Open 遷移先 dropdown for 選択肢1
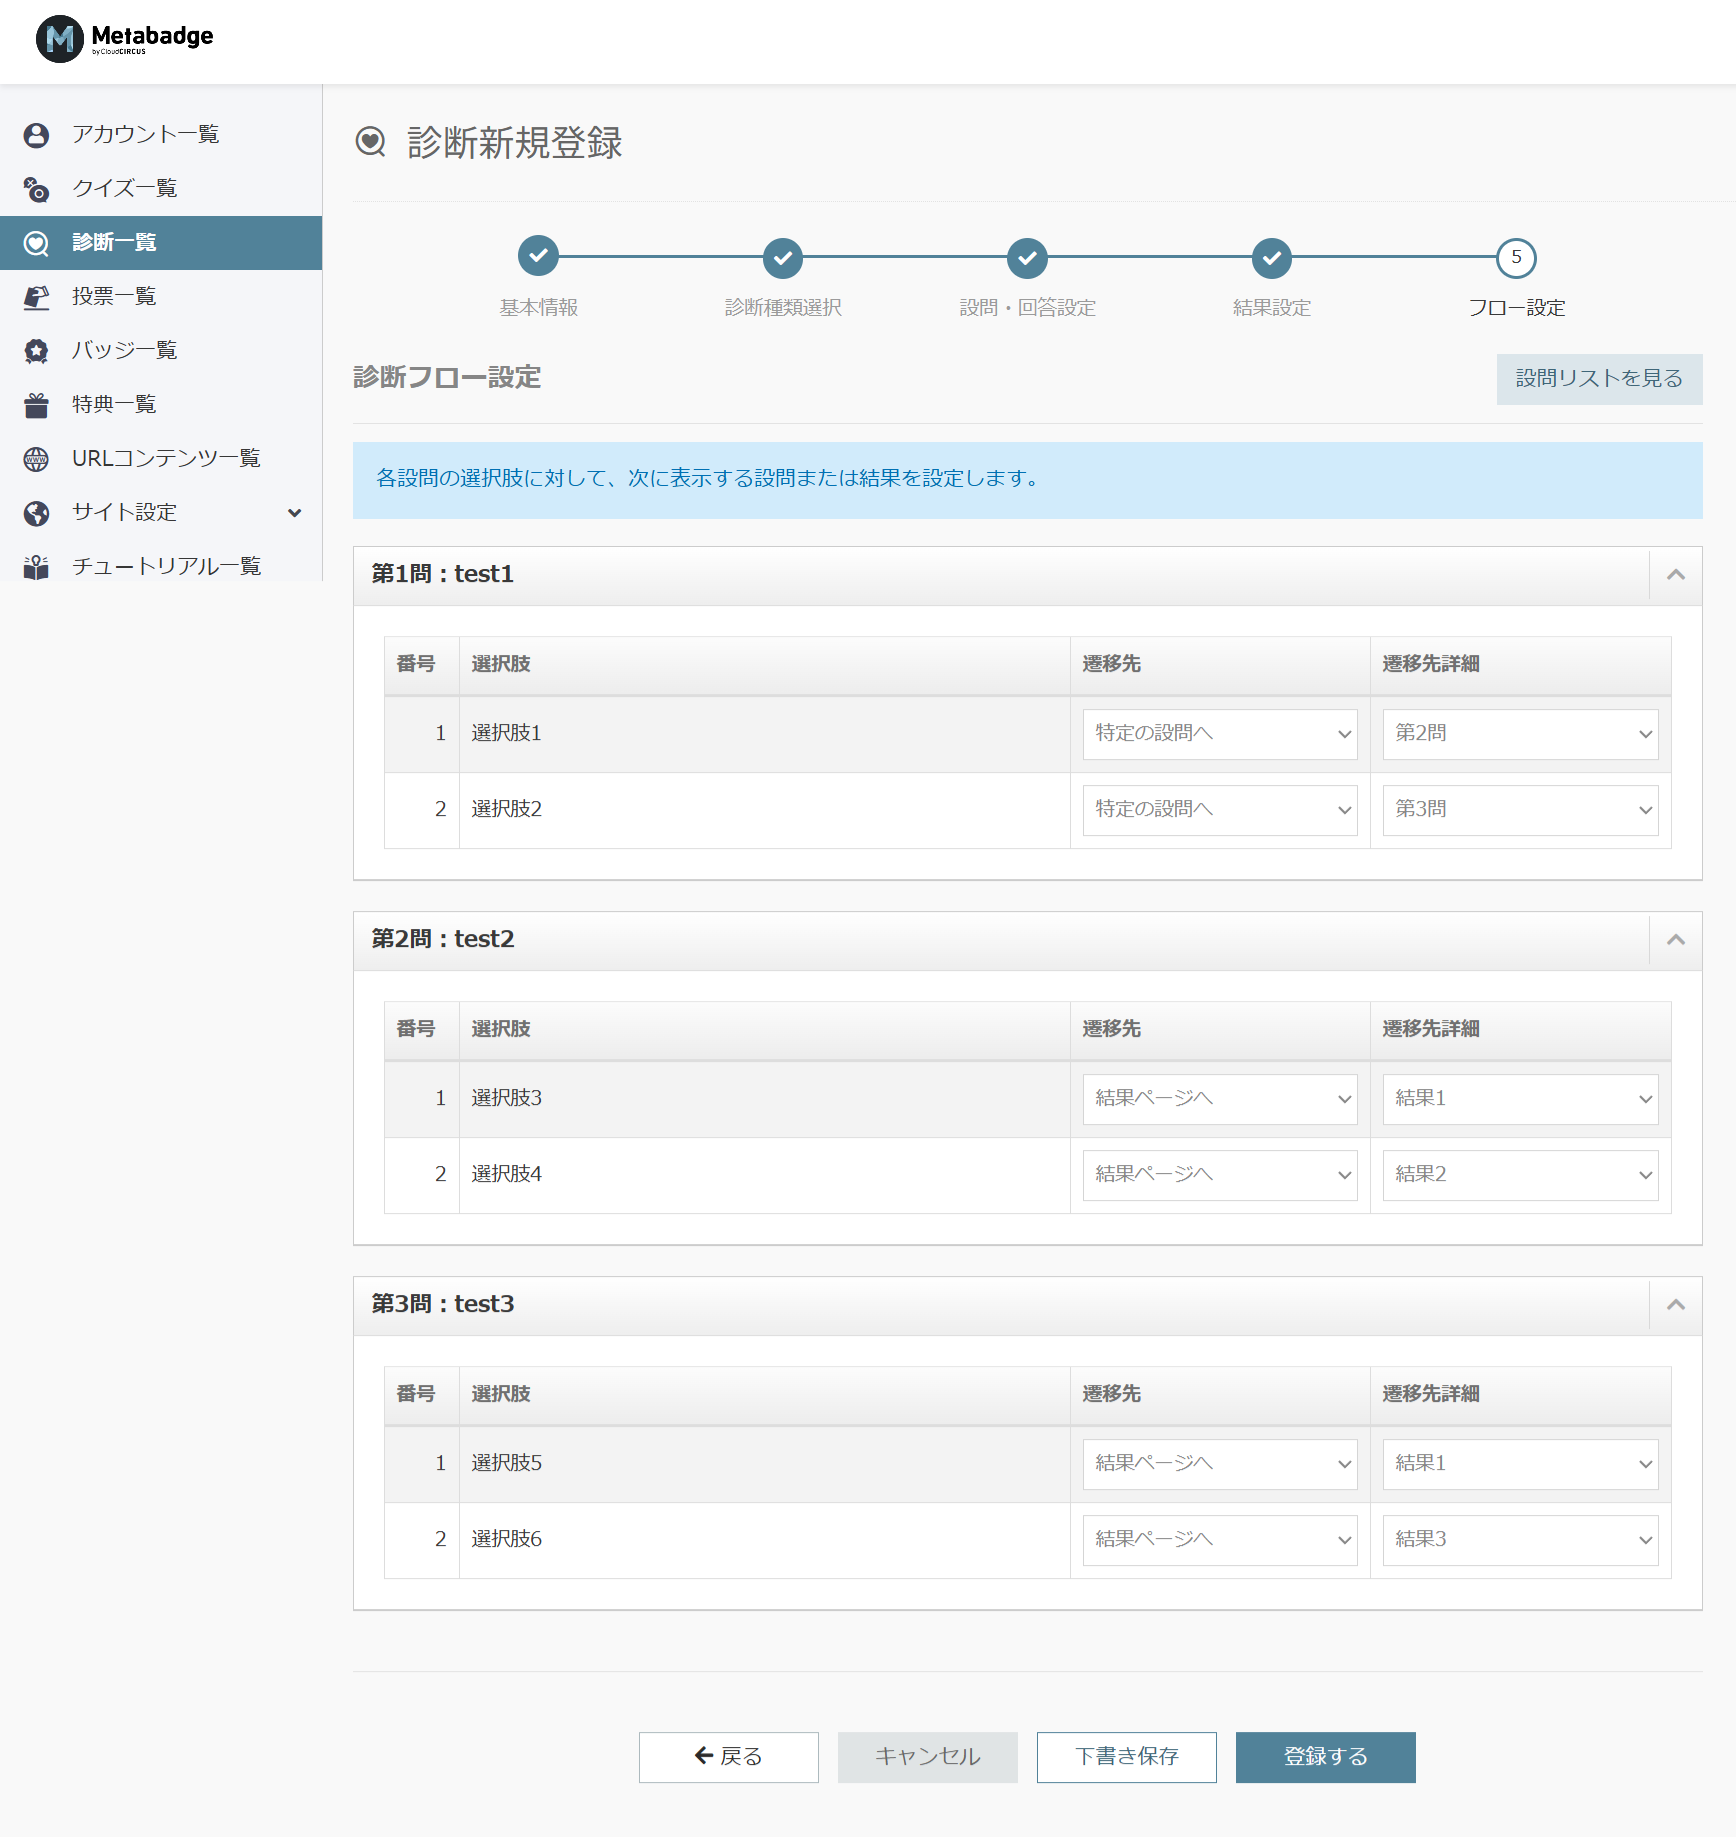 [1219, 734]
